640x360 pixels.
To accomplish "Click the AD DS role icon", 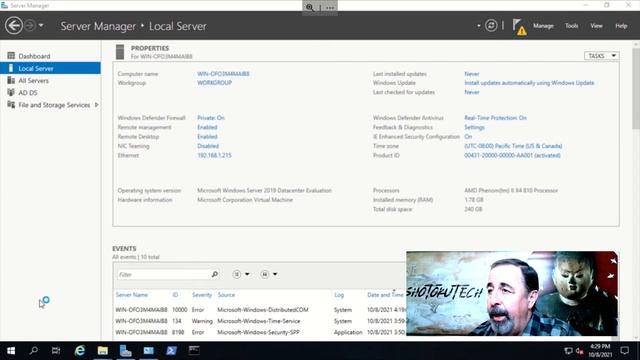I will tap(11, 92).
